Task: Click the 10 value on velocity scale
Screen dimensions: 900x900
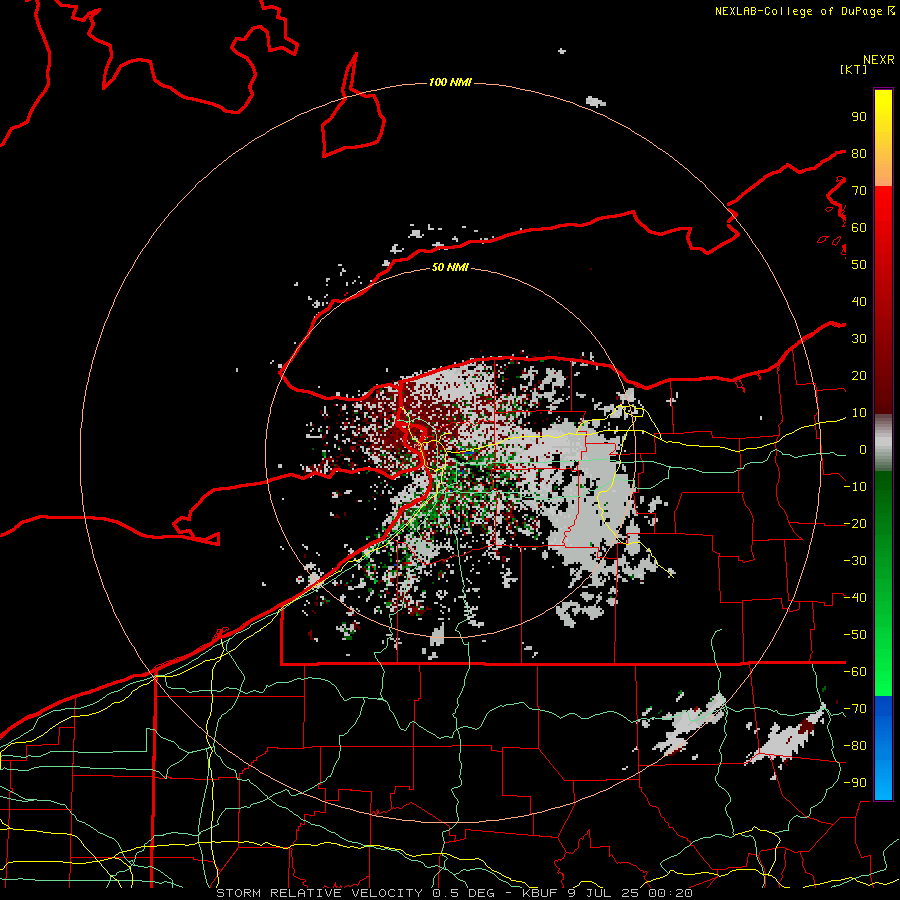Action: (859, 413)
